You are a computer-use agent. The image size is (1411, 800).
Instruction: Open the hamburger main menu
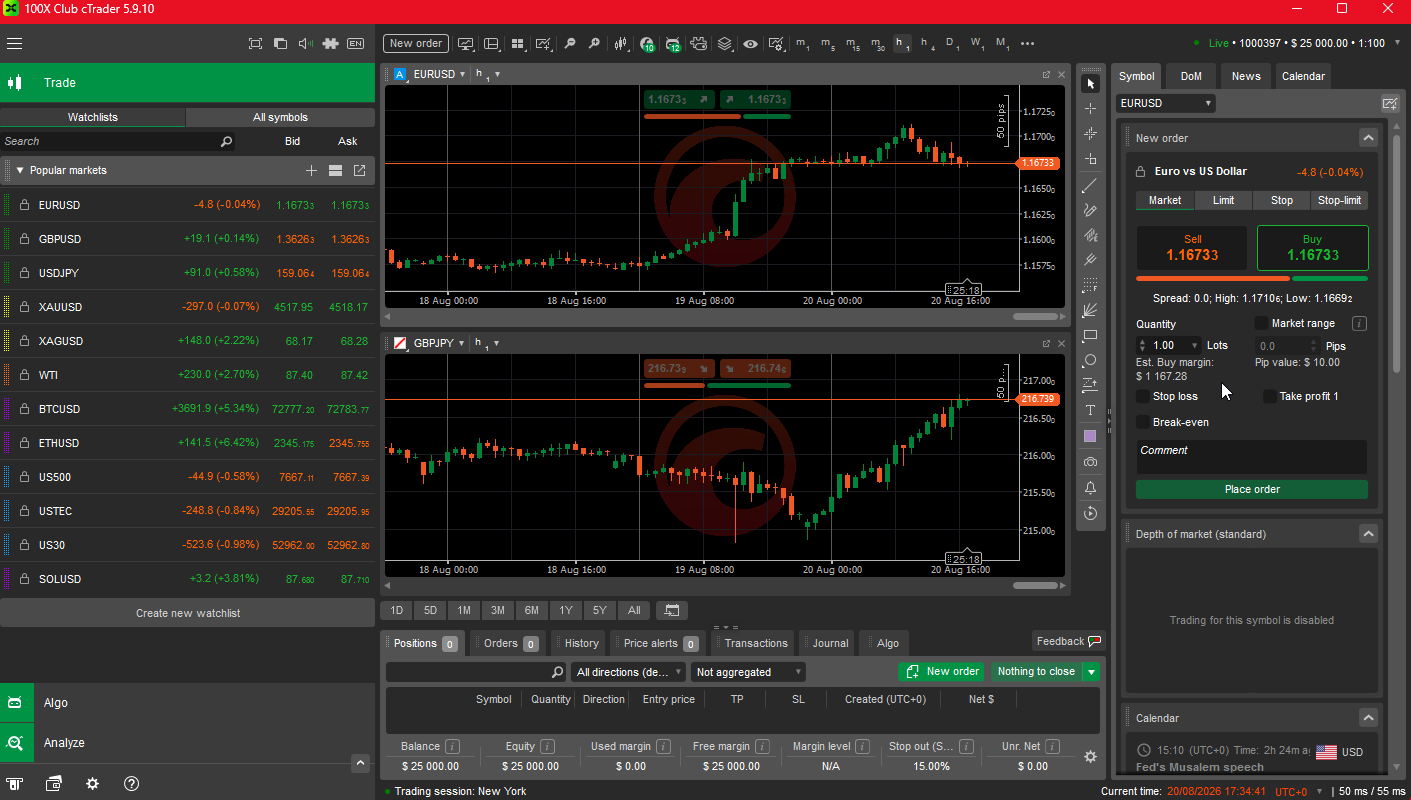tap(14, 44)
